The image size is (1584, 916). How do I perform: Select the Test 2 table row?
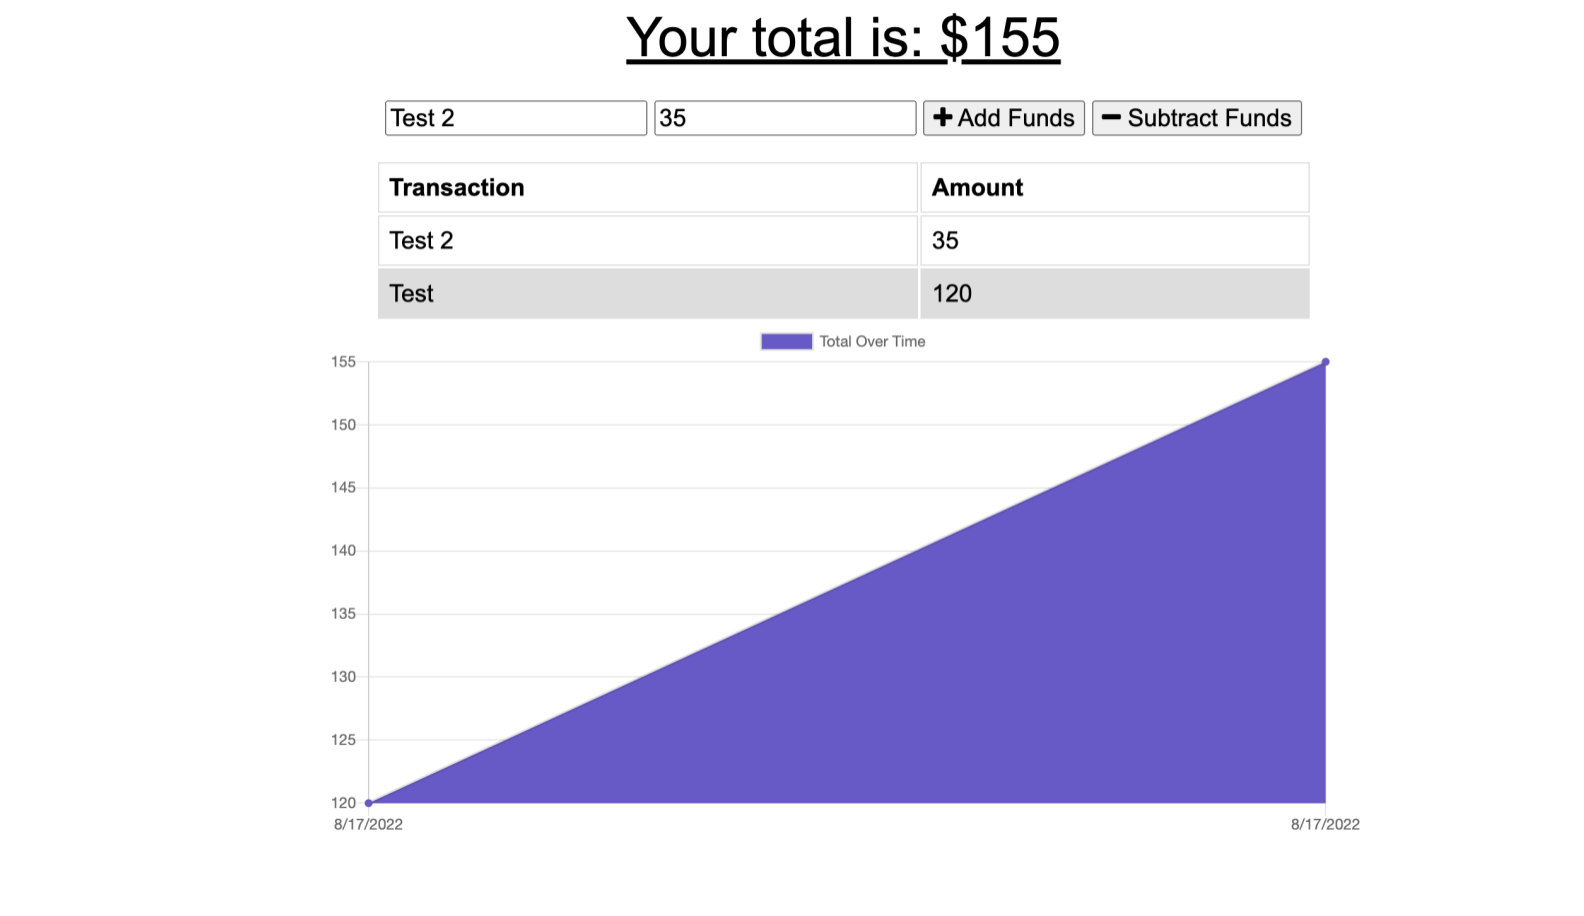tap(647, 240)
